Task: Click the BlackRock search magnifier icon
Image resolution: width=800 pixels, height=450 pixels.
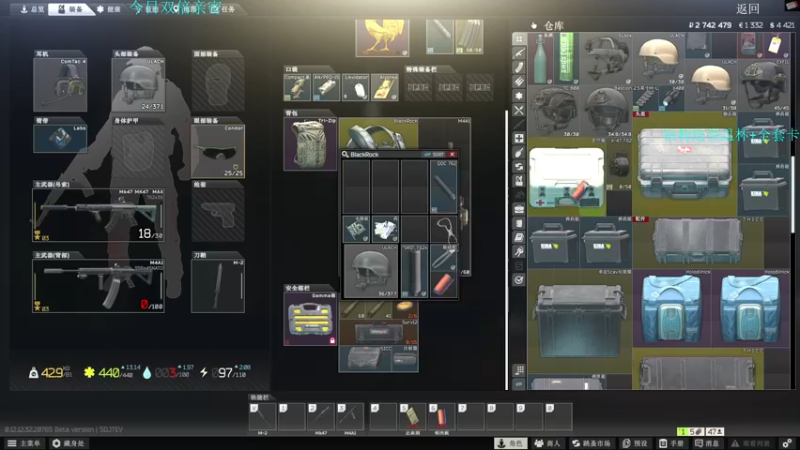Action: point(345,154)
